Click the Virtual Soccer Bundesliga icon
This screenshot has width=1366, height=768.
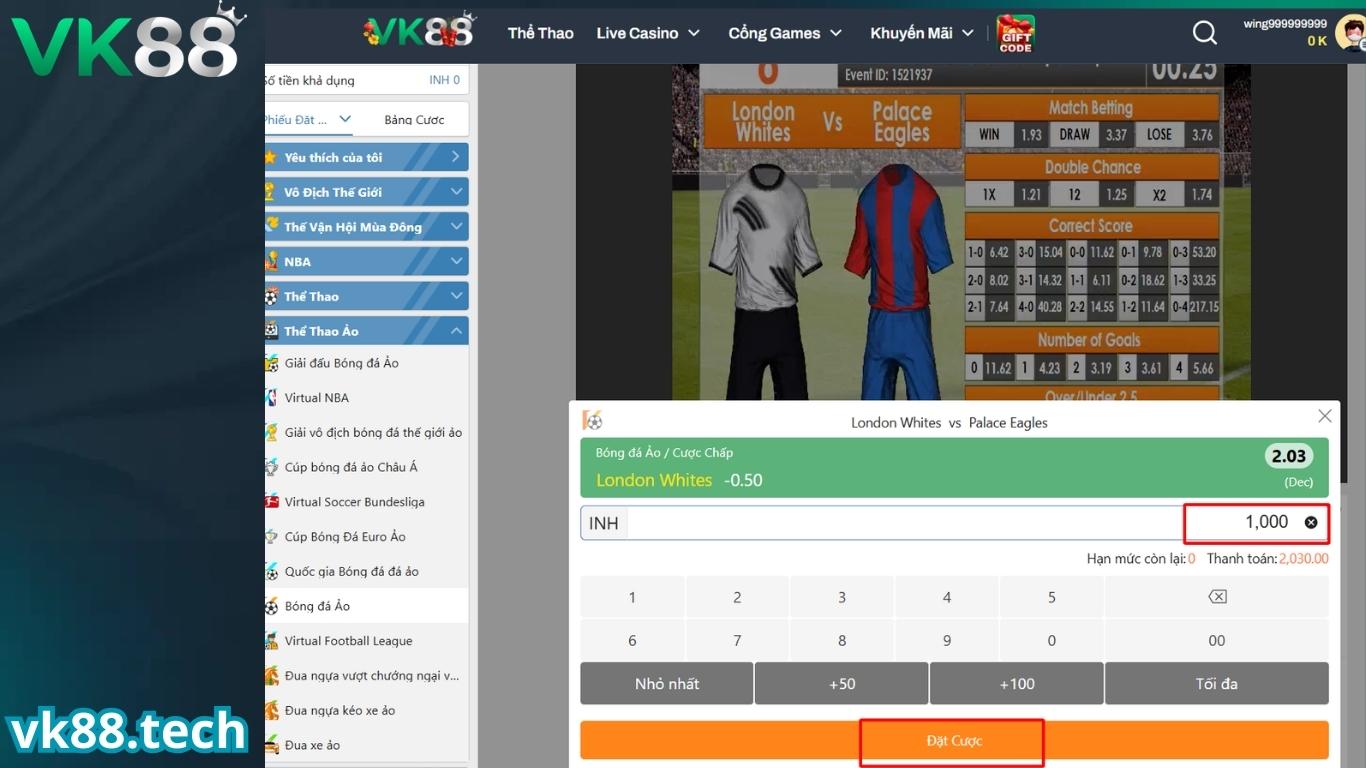(271, 502)
